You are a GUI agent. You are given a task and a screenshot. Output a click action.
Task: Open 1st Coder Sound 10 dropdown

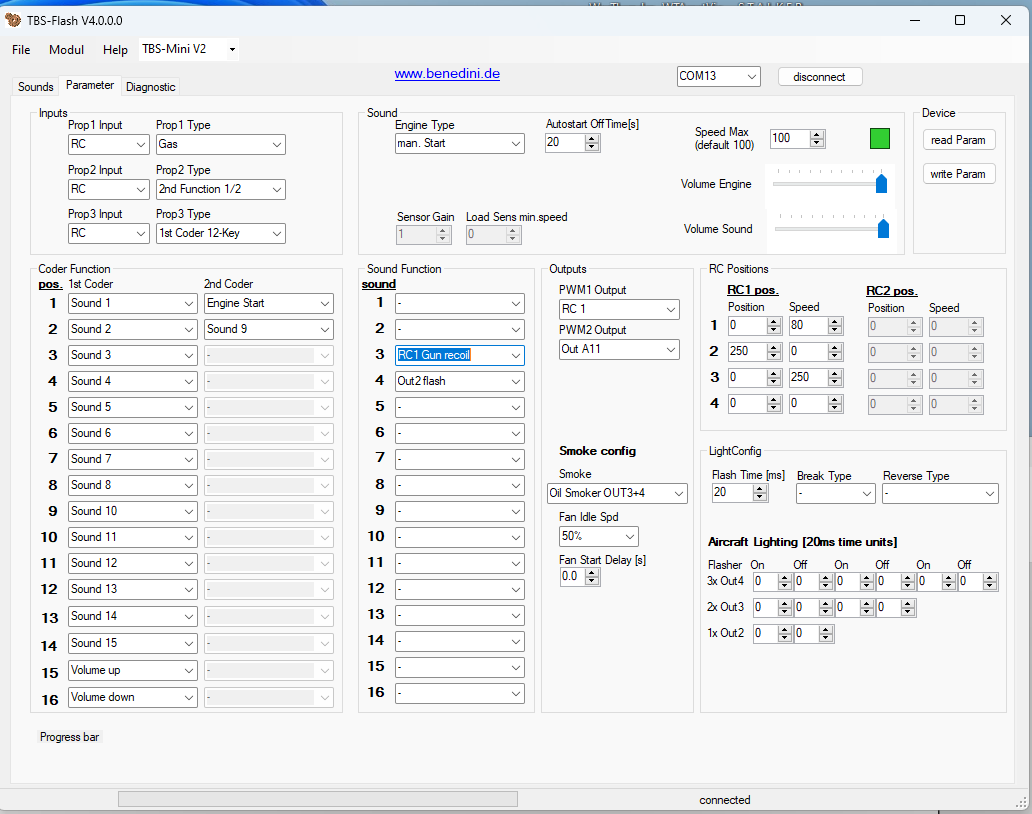[x=133, y=511]
